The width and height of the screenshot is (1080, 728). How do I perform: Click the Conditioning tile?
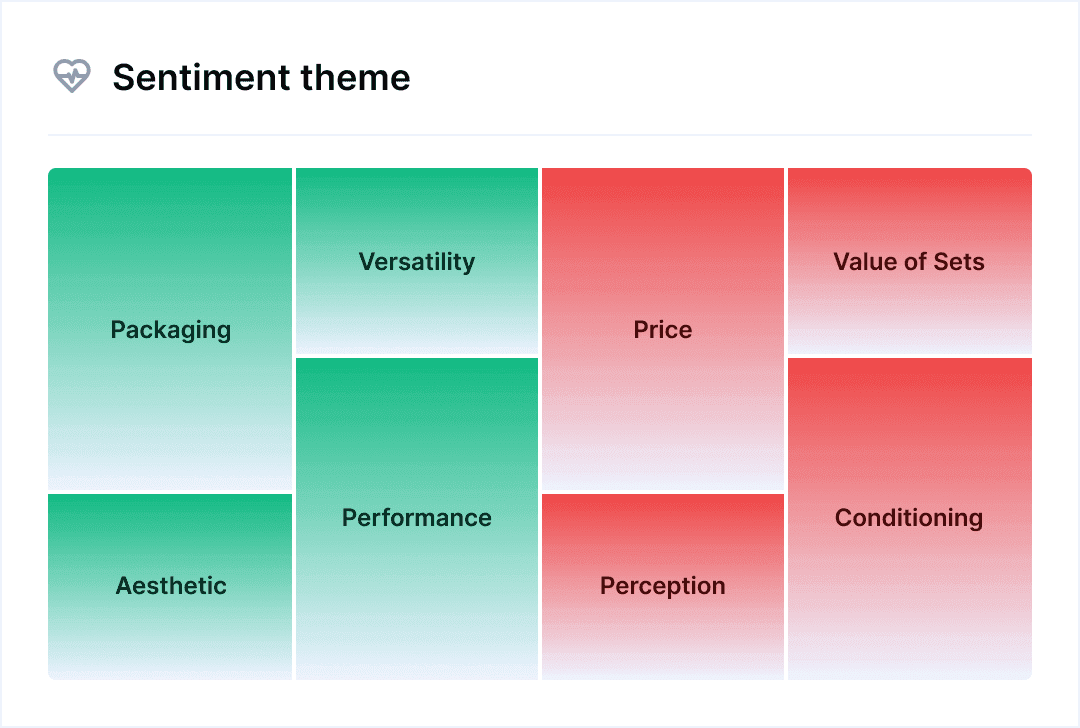click(x=909, y=580)
